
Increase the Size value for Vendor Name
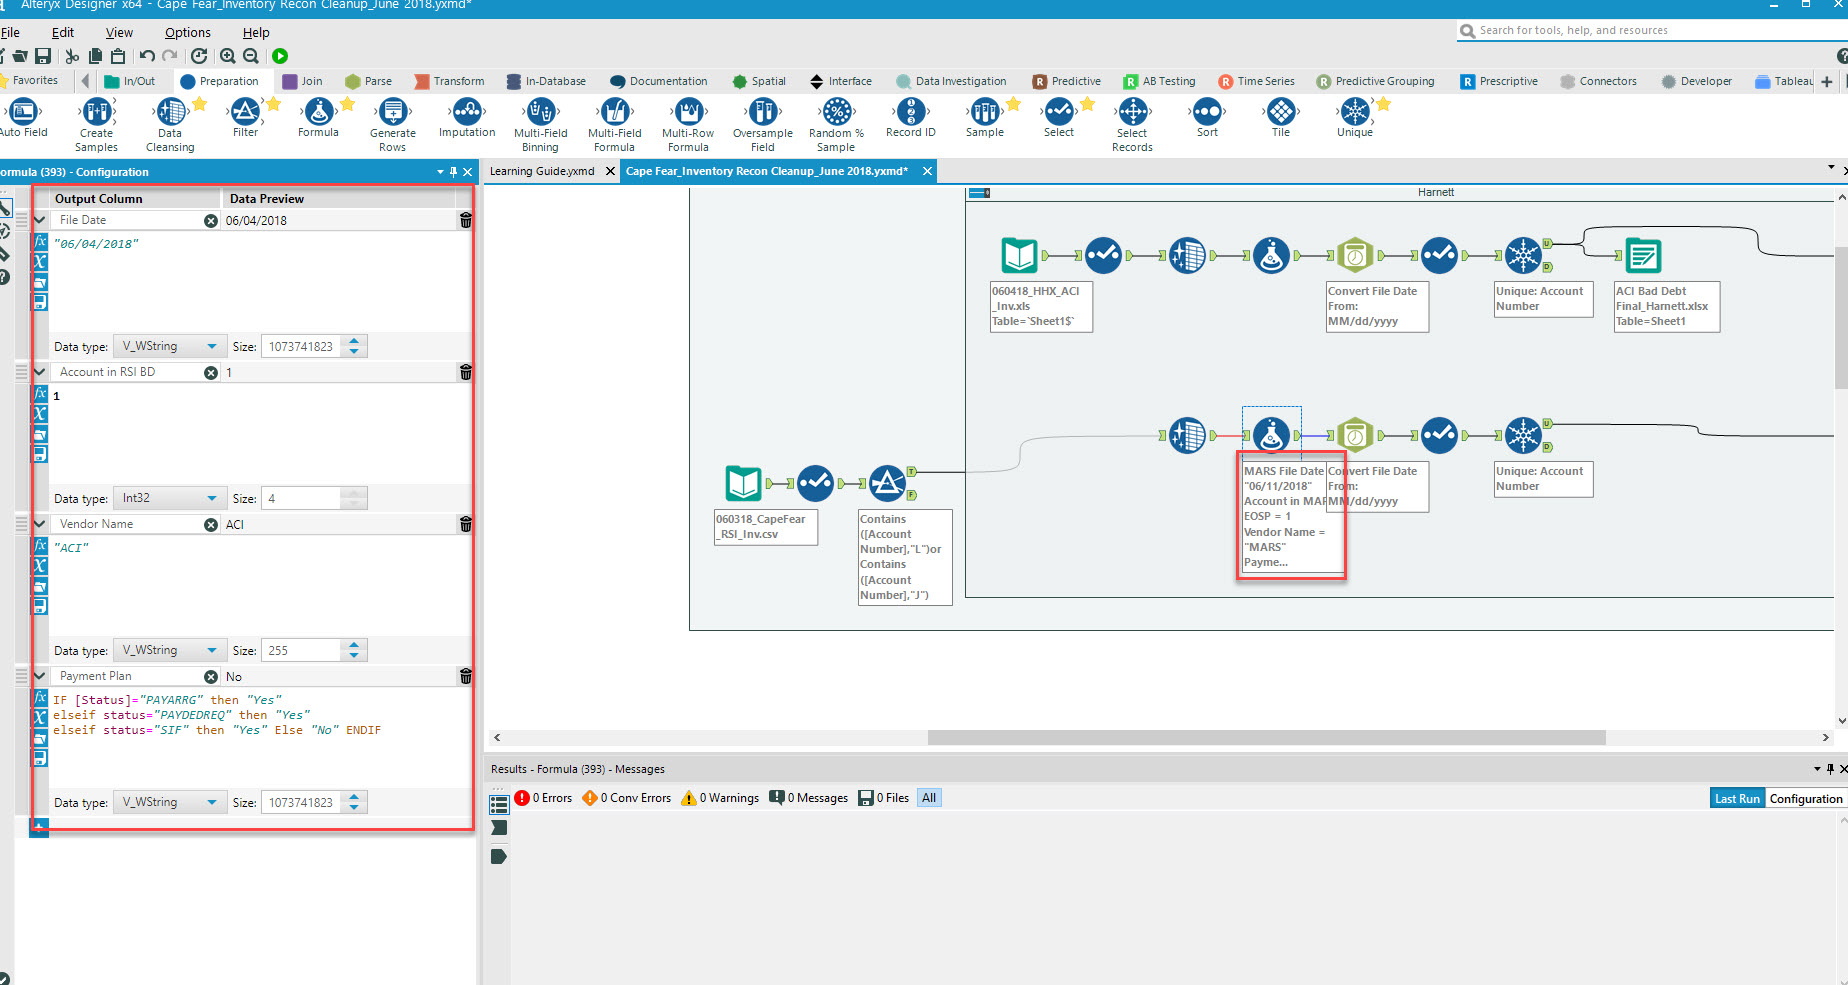354,644
